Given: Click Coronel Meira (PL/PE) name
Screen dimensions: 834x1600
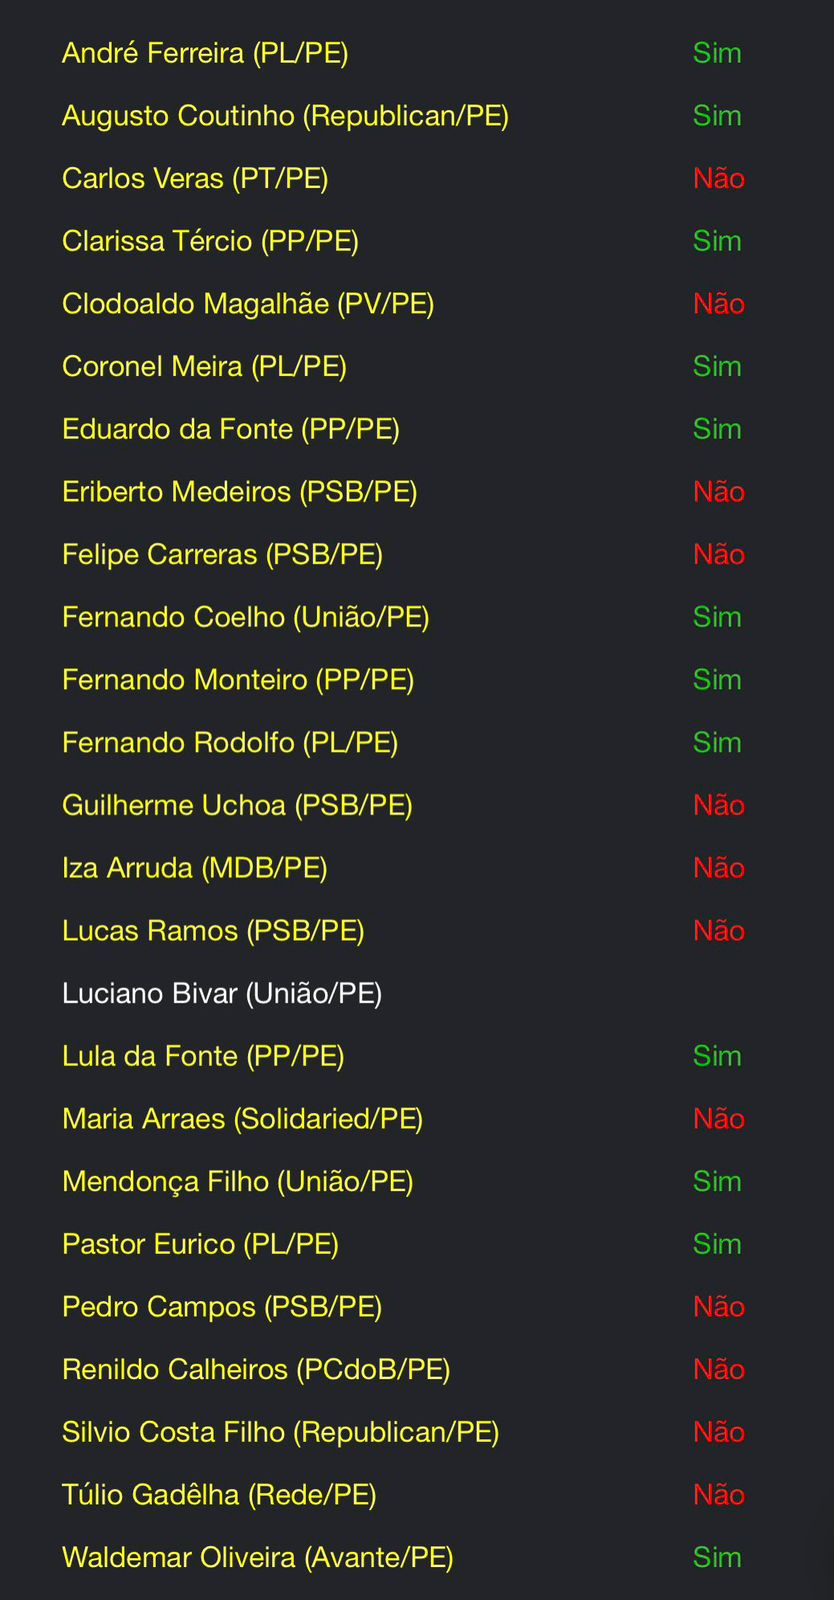Looking at the screenshot, I should tap(204, 367).
